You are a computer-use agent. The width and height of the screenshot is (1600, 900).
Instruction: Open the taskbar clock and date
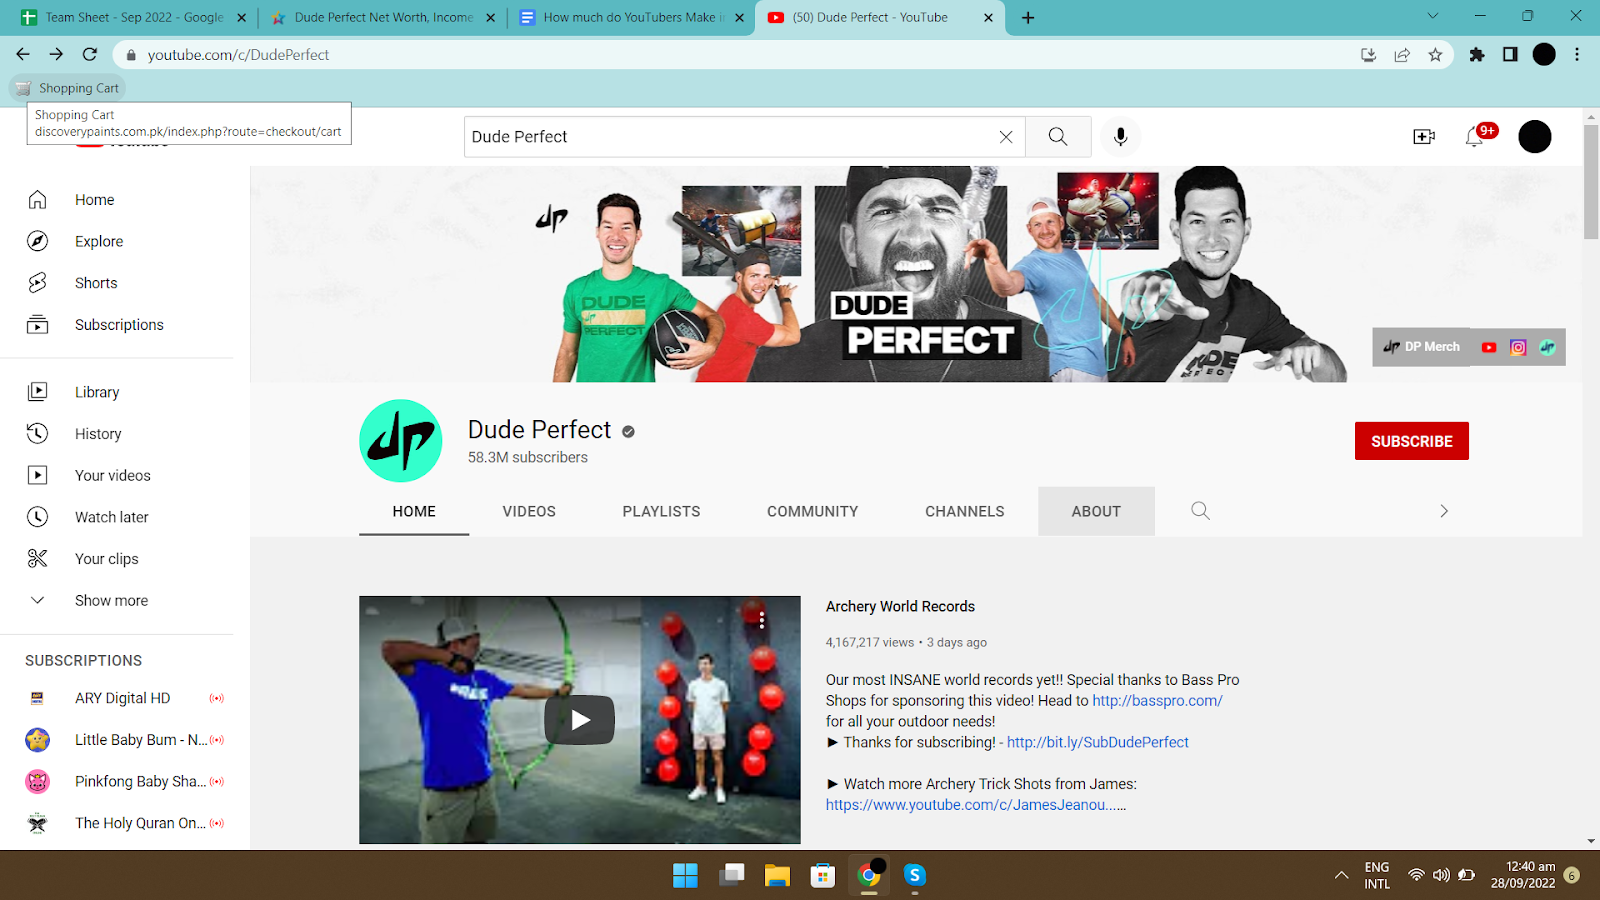[x=1523, y=875]
